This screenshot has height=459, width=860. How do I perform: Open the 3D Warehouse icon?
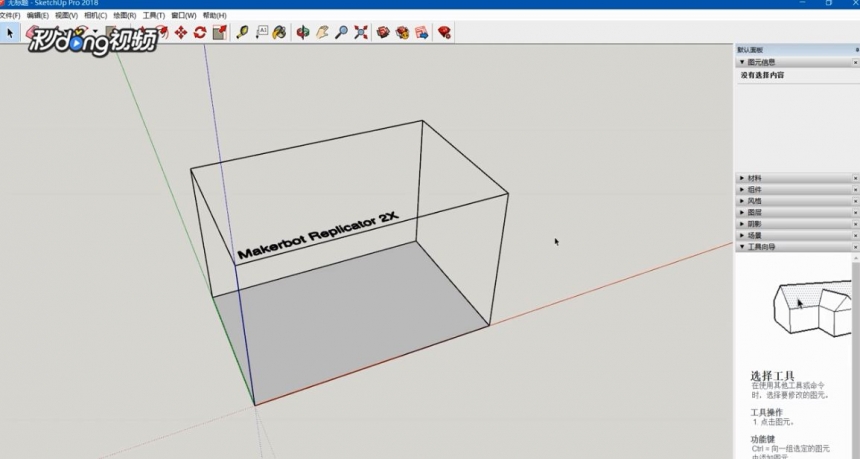[383, 33]
